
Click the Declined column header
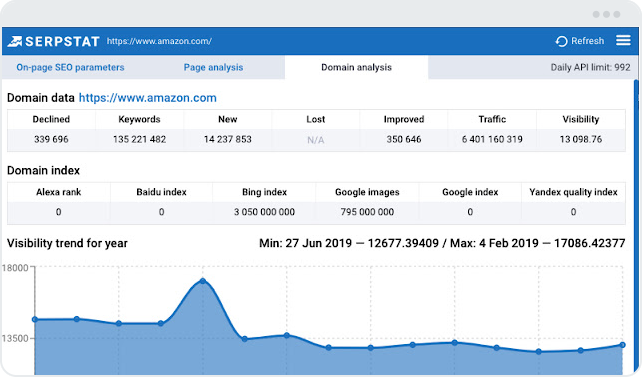51,120
